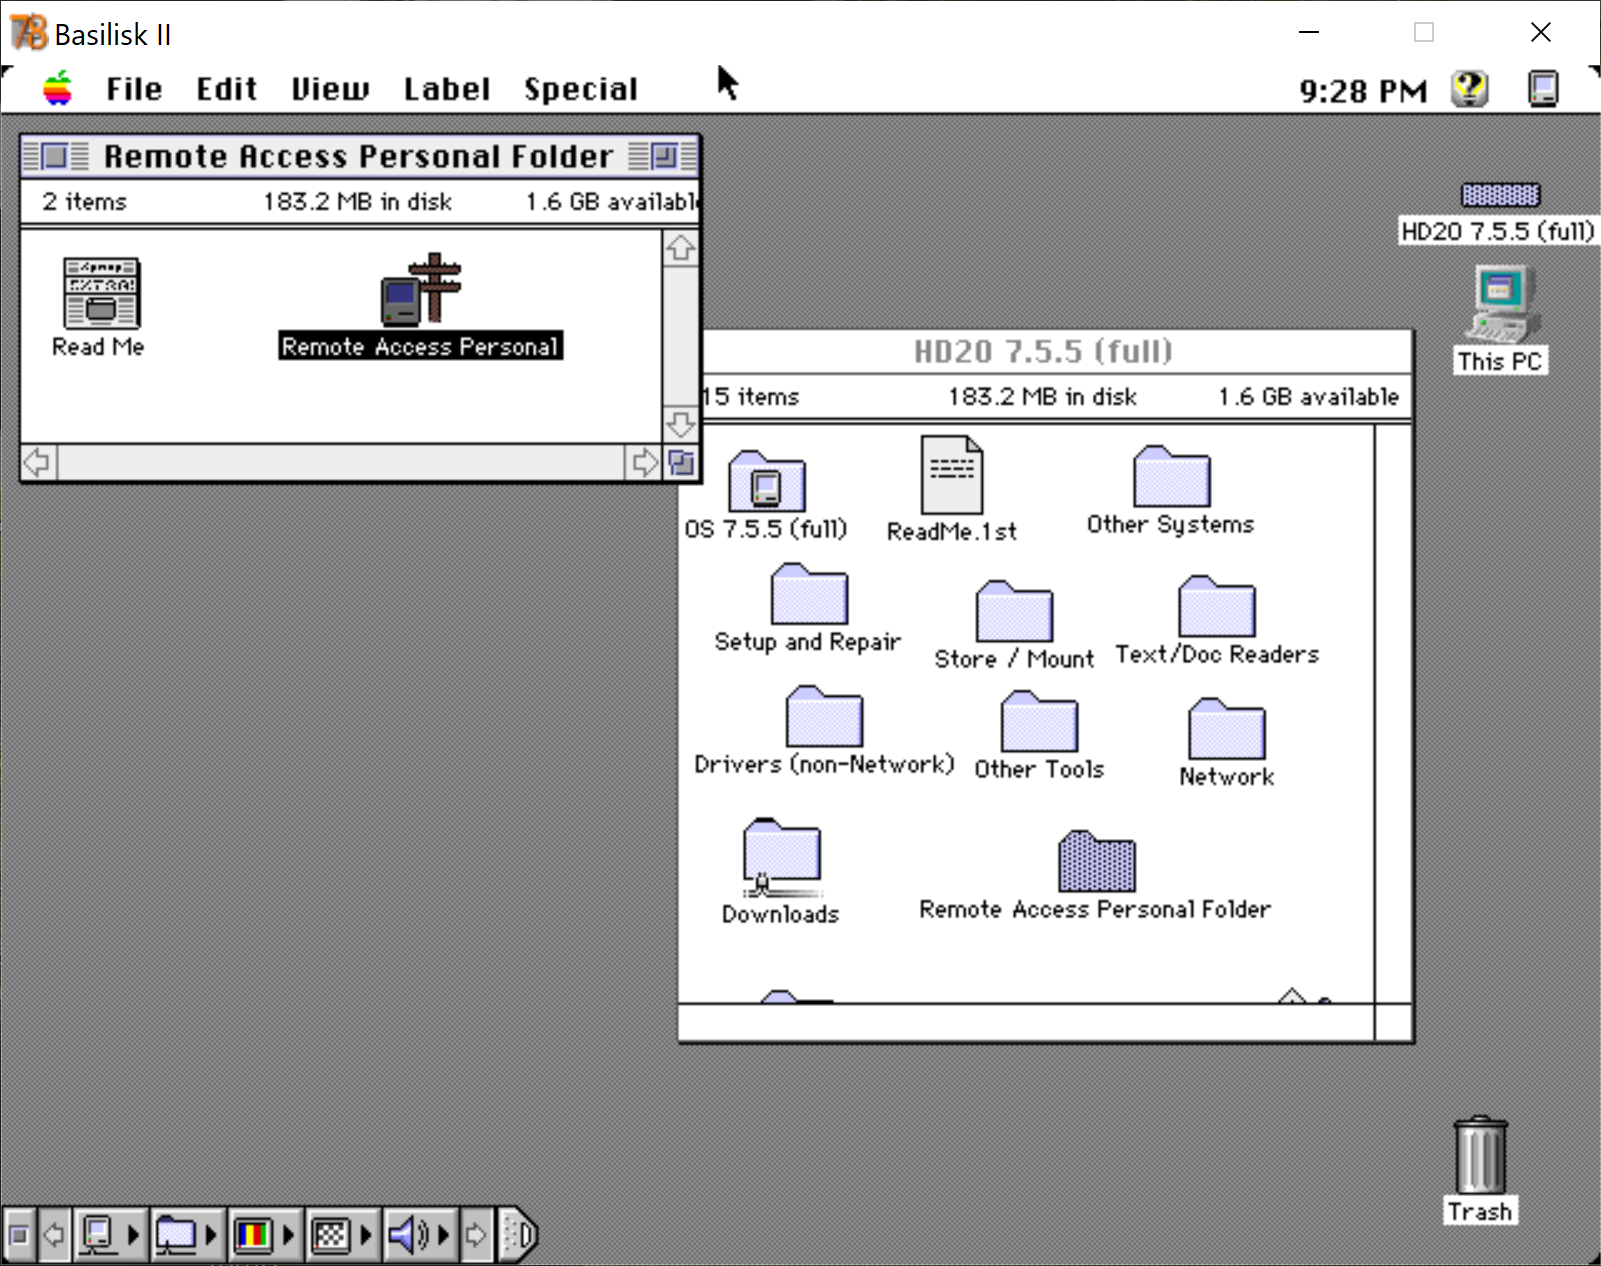Image resolution: width=1601 pixels, height=1266 pixels.
Task: Open the AppleTalk Switch control strip module
Action: coord(109,1236)
